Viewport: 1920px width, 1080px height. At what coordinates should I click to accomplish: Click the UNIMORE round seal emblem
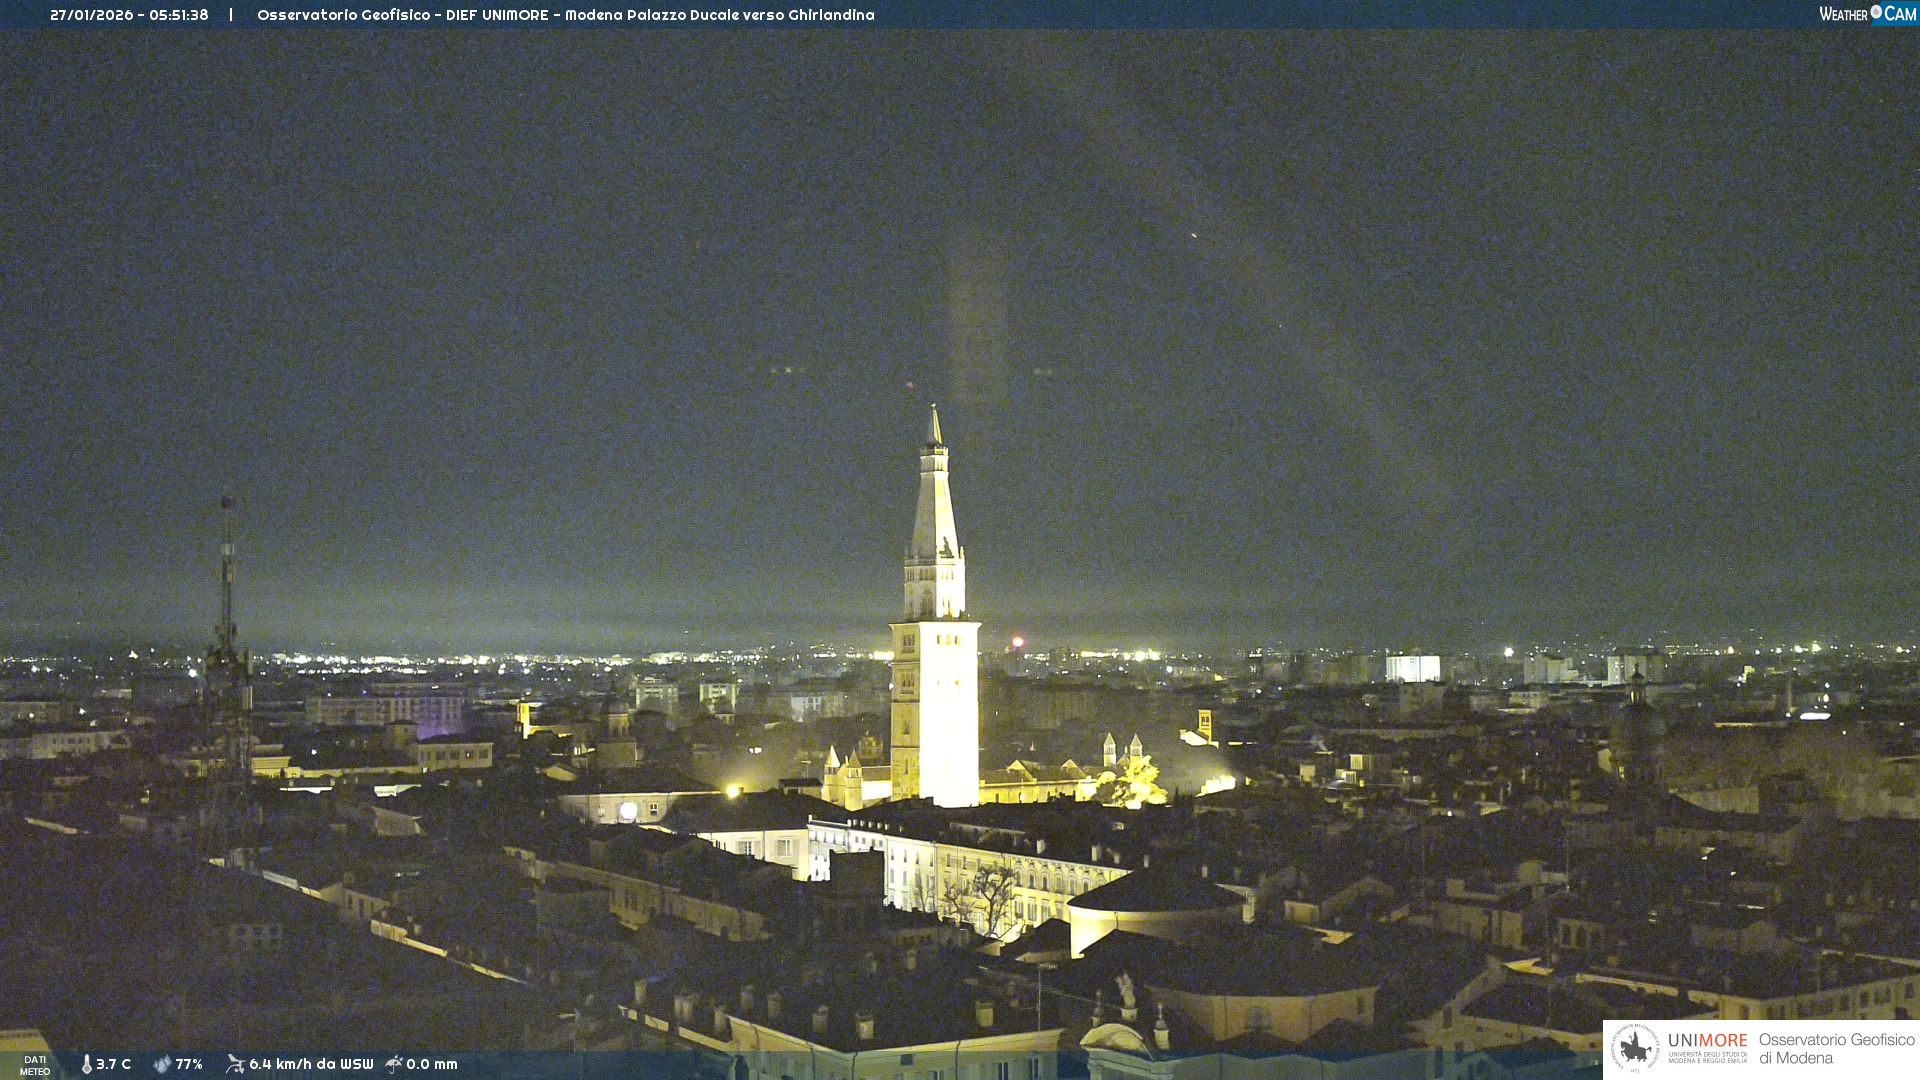click(1634, 1049)
